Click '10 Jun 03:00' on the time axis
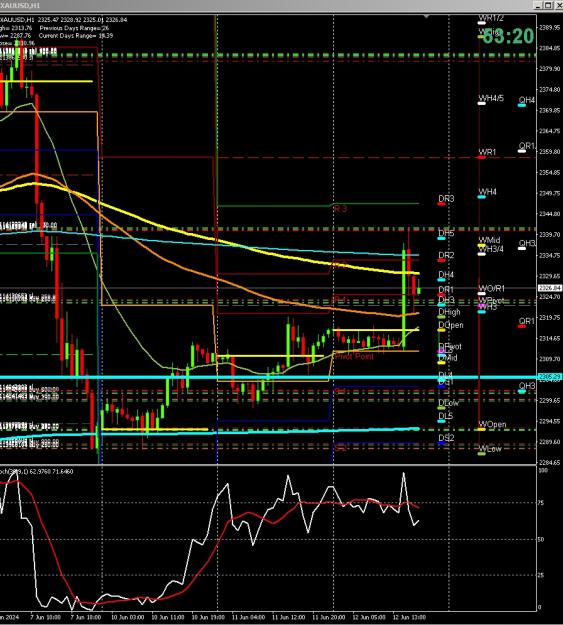The width and height of the screenshot is (563, 625). pyautogui.click(x=127, y=617)
